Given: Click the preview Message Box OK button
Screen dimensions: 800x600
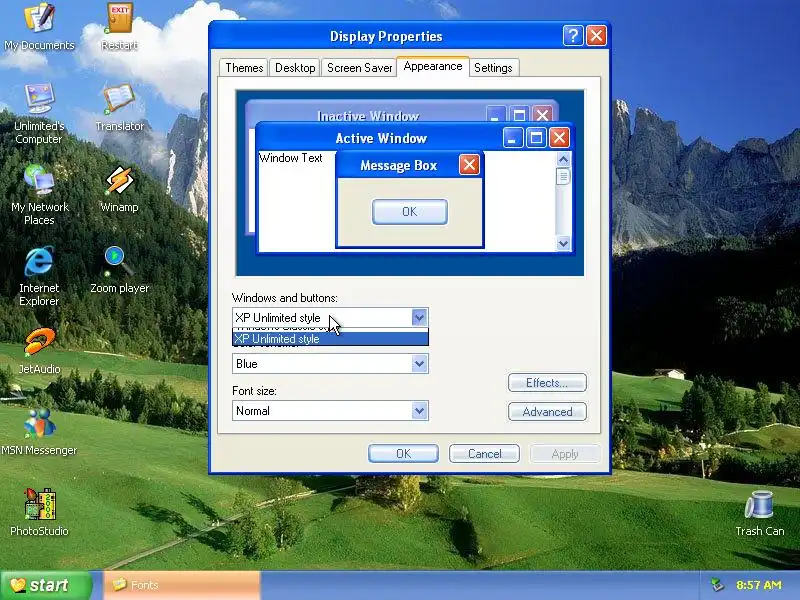Looking at the screenshot, I should pyautogui.click(x=410, y=212).
